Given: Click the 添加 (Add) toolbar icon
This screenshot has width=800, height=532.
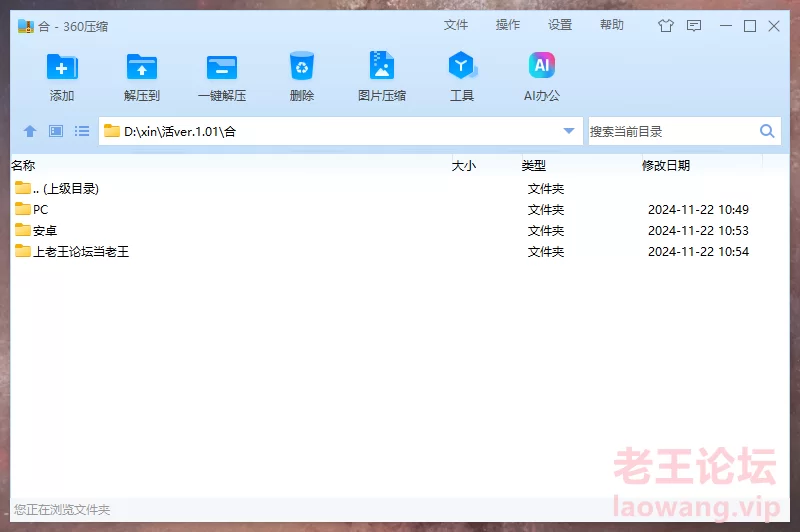Looking at the screenshot, I should point(62,68).
